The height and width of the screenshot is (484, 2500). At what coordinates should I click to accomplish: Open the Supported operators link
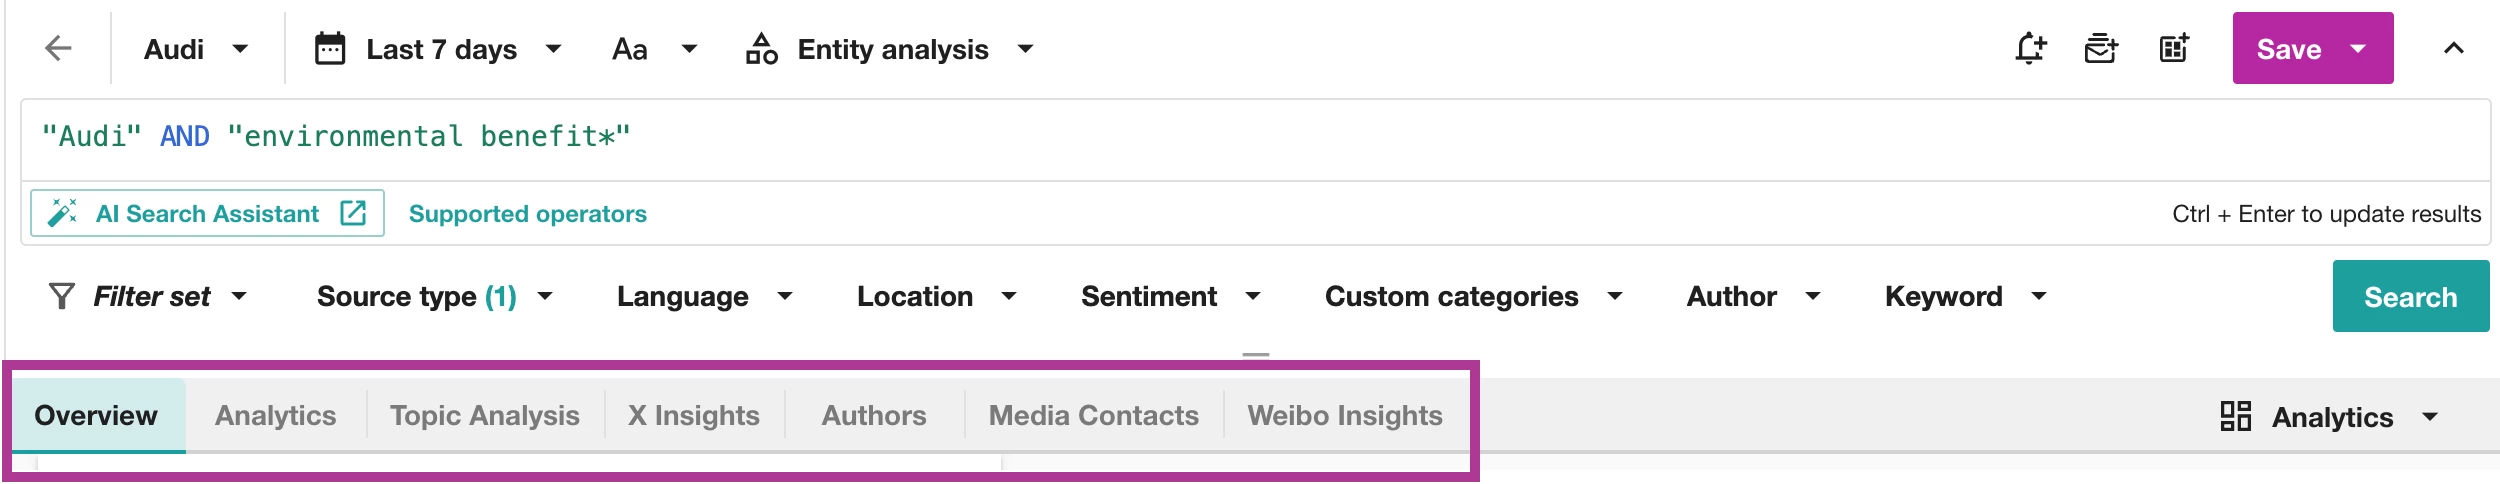point(528,214)
